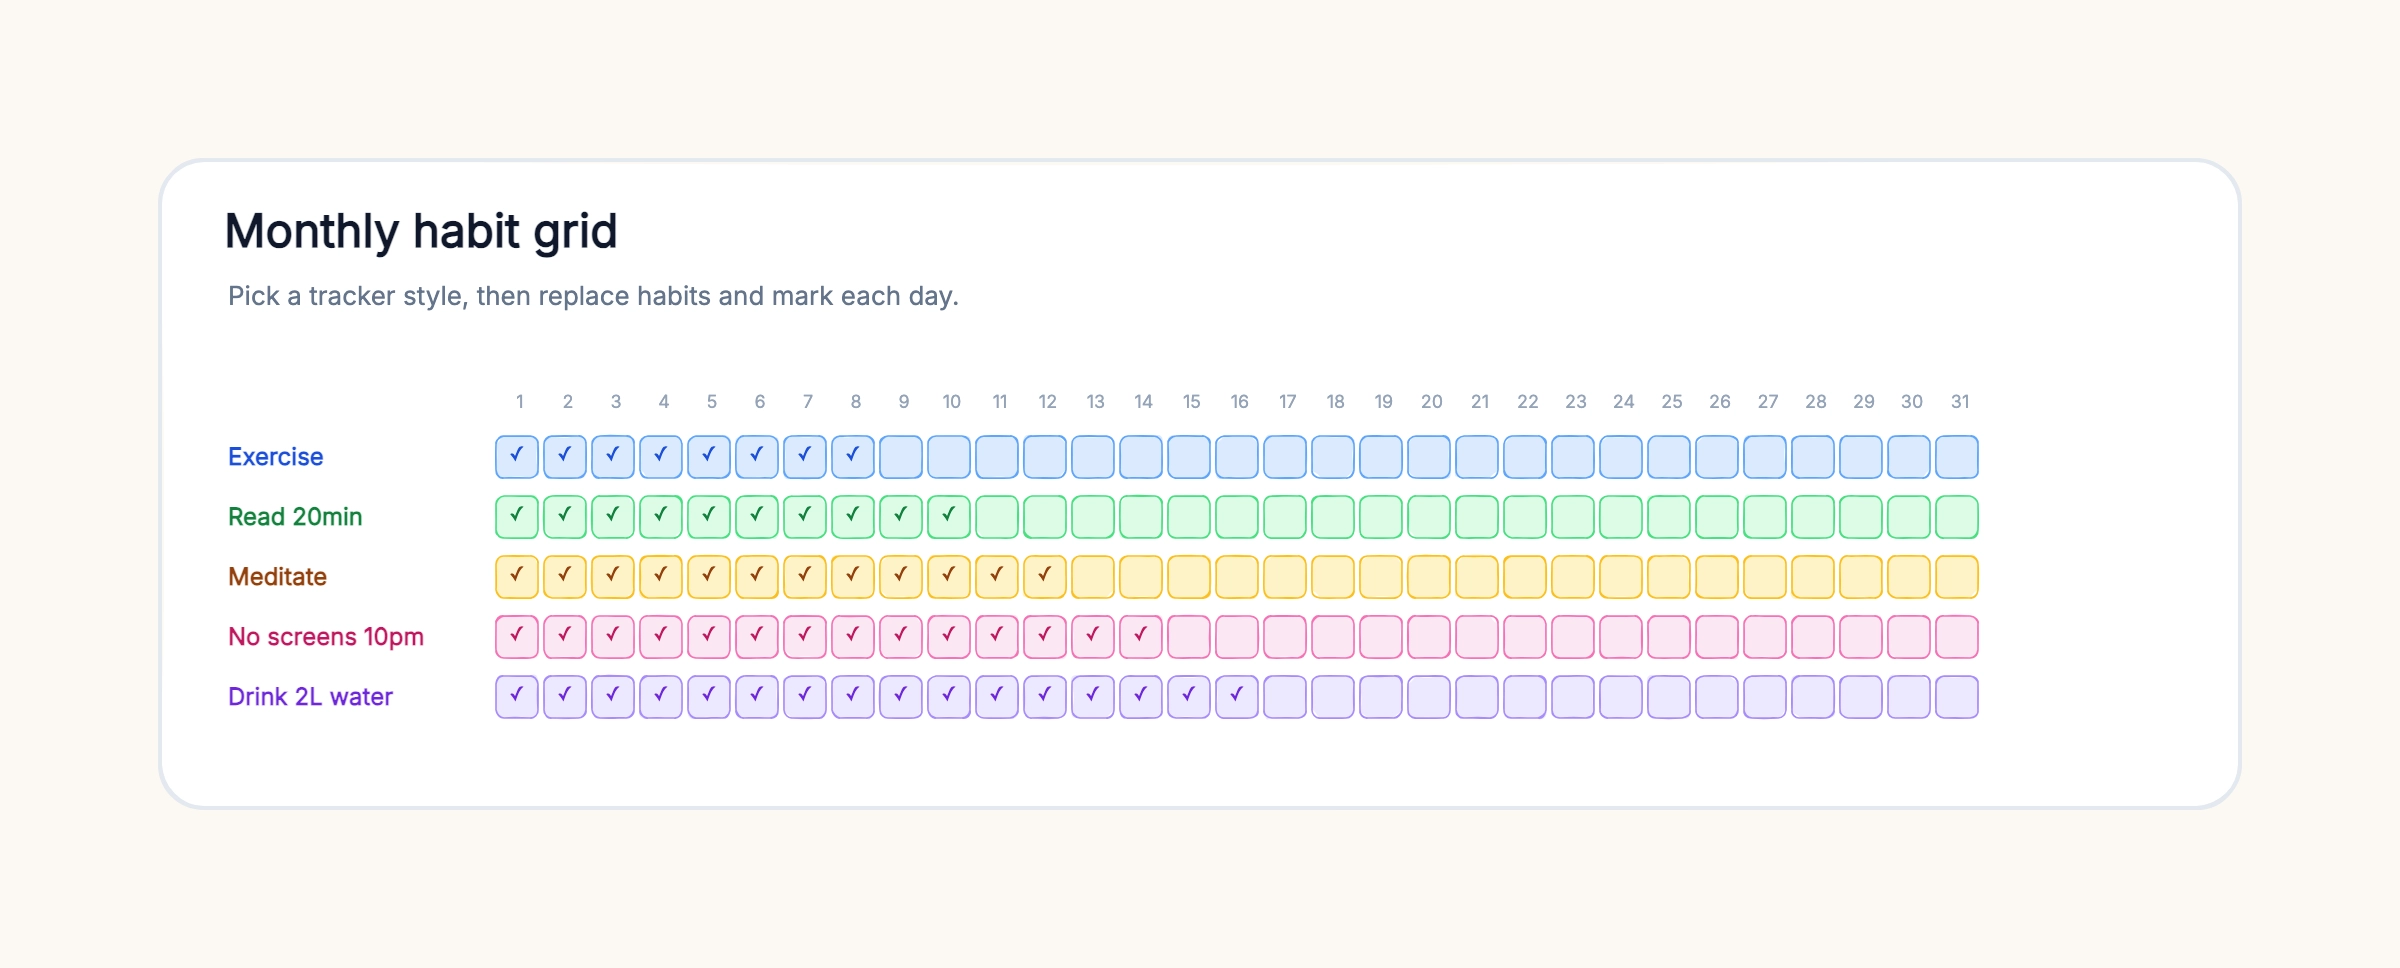
Task: Mark No screens 10pm on day 30
Action: pos(1909,637)
